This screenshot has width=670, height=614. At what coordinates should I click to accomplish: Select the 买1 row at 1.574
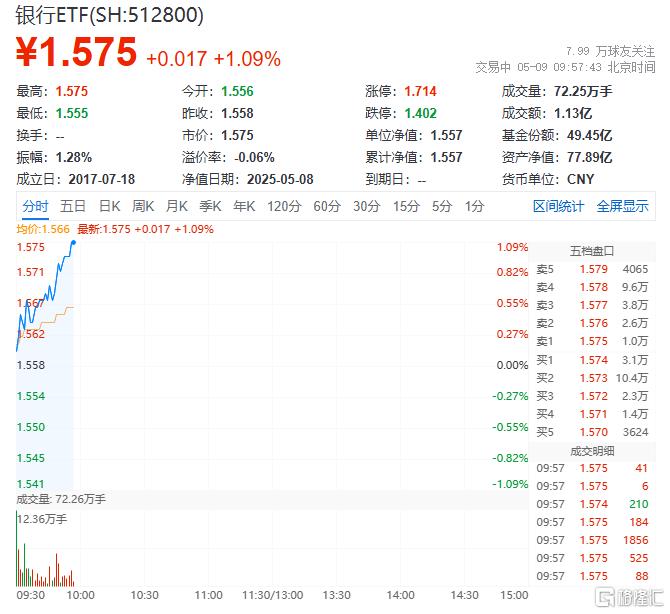click(x=592, y=360)
